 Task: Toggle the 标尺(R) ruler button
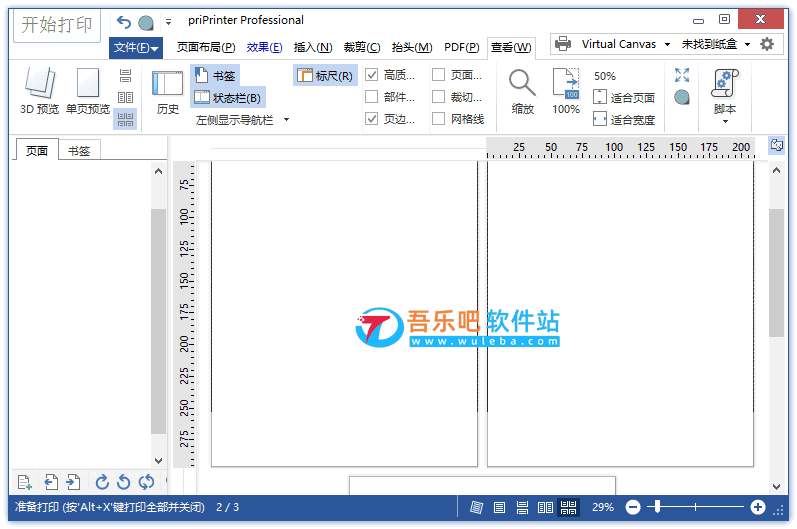(325, 76)
